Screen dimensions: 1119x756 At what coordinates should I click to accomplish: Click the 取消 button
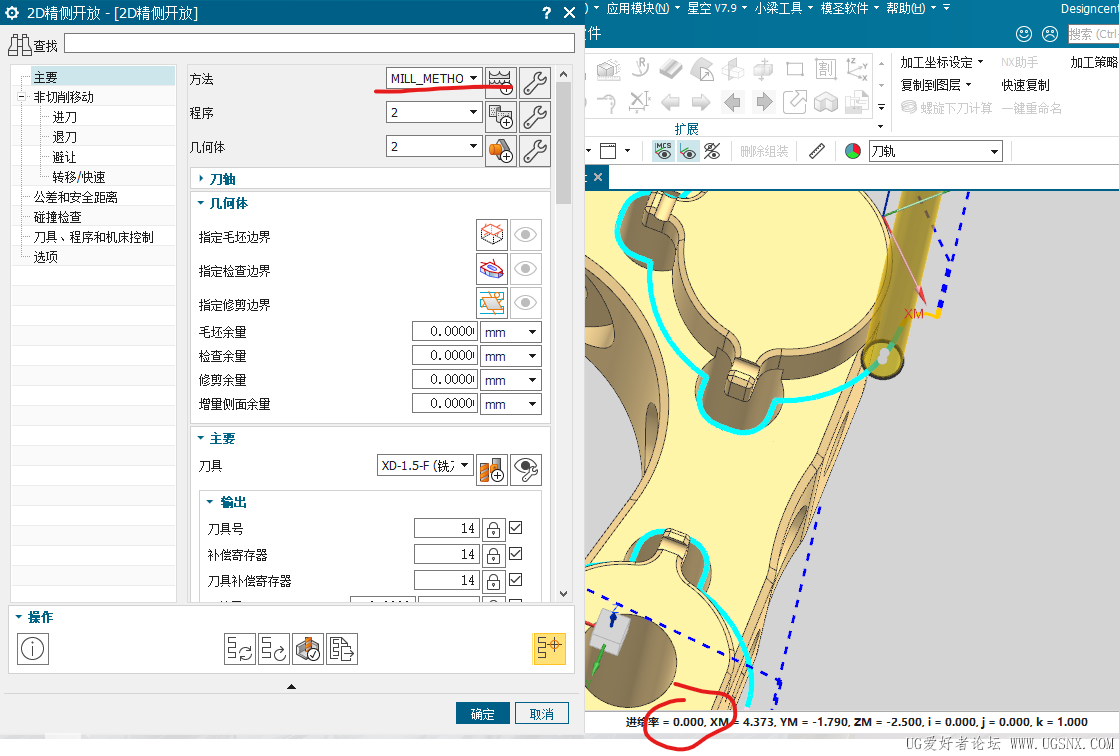click(542, 713)
